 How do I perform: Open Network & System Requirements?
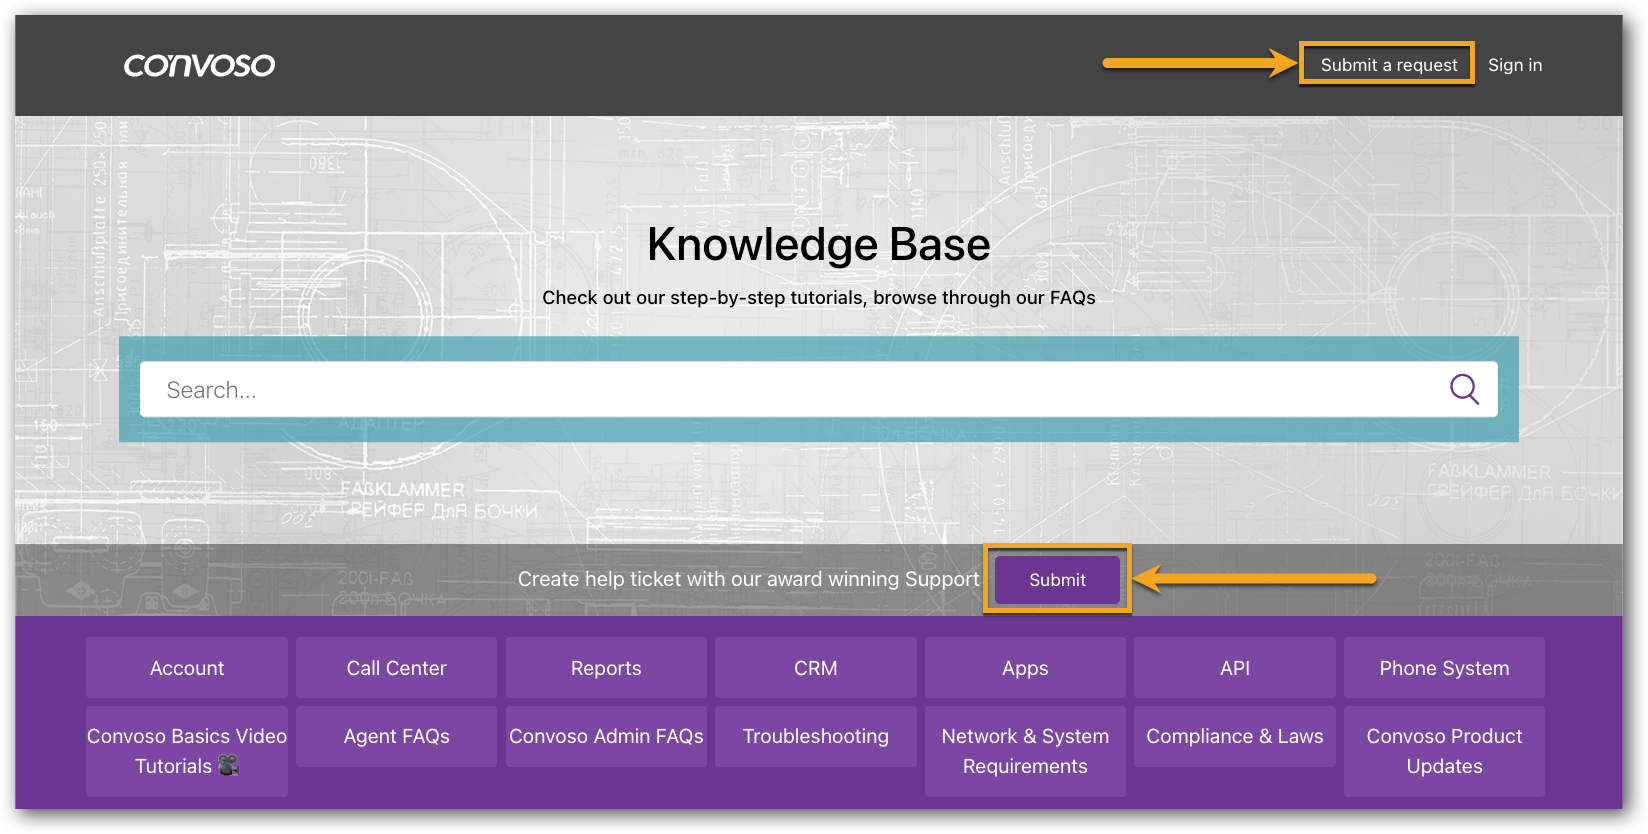click(x=1025, y=751)
